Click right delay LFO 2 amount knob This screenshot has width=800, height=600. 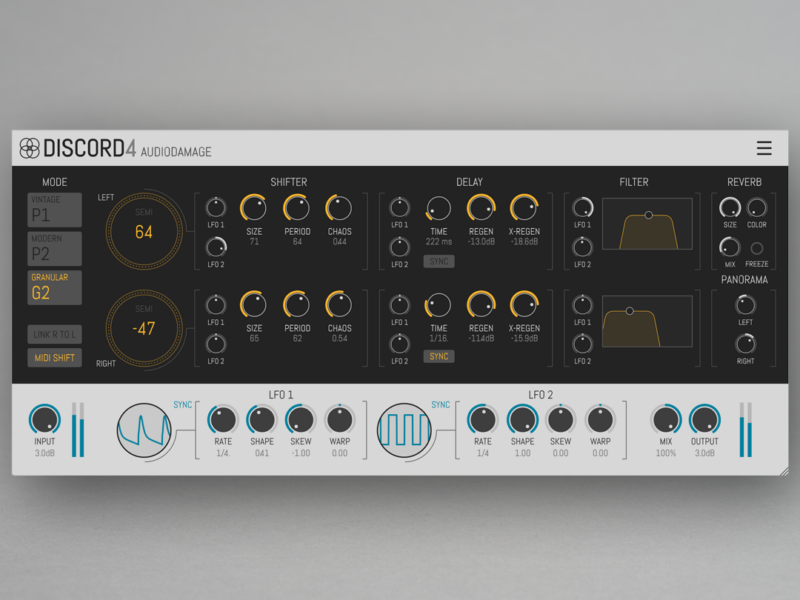click(399, 344)
